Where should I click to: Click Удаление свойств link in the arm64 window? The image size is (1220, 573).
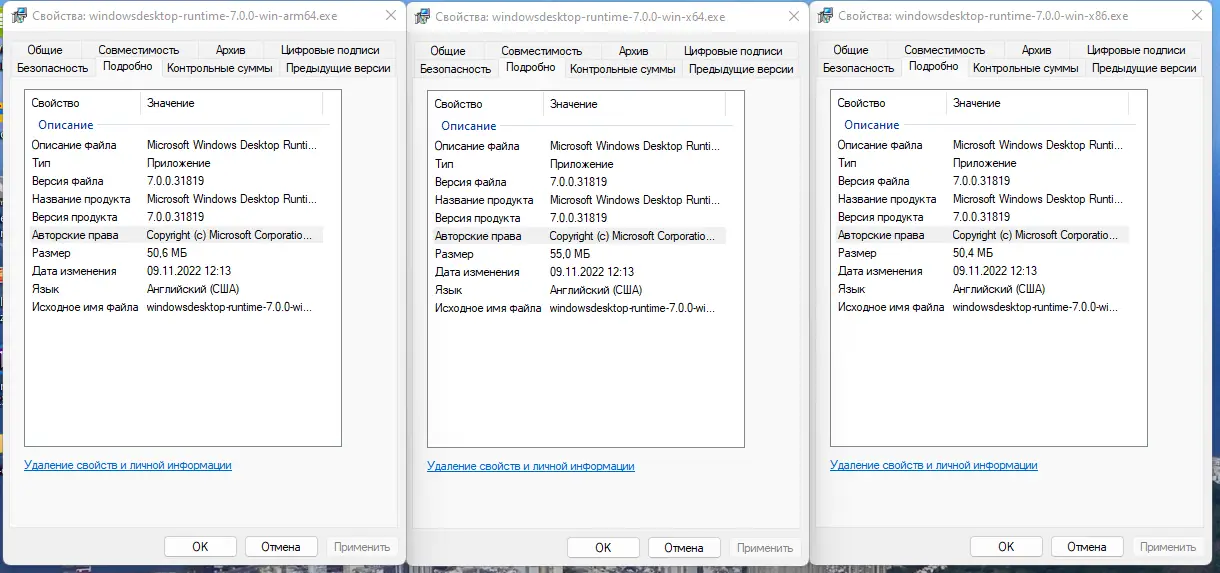click(x=128, y=465)
